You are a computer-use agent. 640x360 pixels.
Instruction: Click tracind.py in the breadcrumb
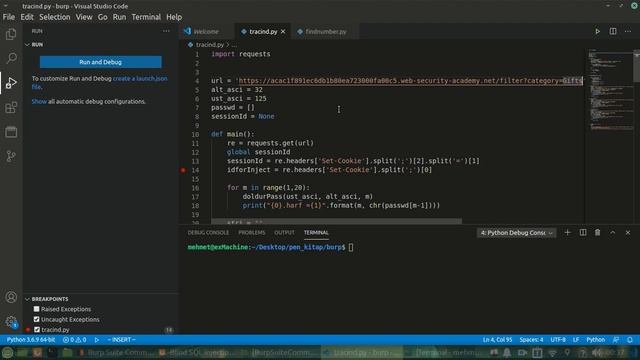210,45
